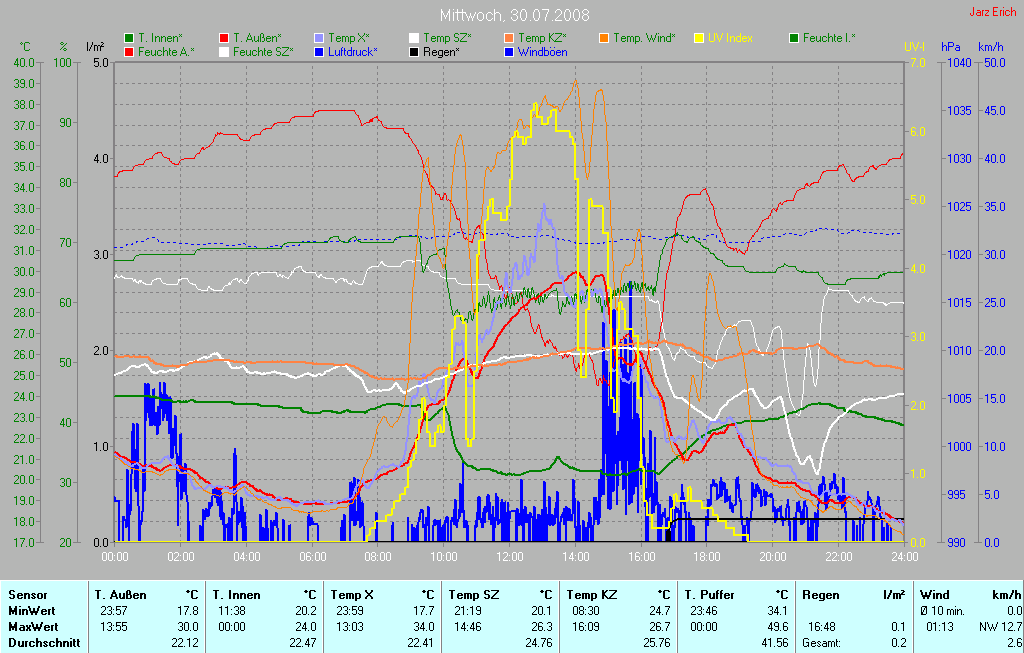Click the Jarz Erich author text
This screenshot has width=1024, height=653.
click(x=992, y=12)
